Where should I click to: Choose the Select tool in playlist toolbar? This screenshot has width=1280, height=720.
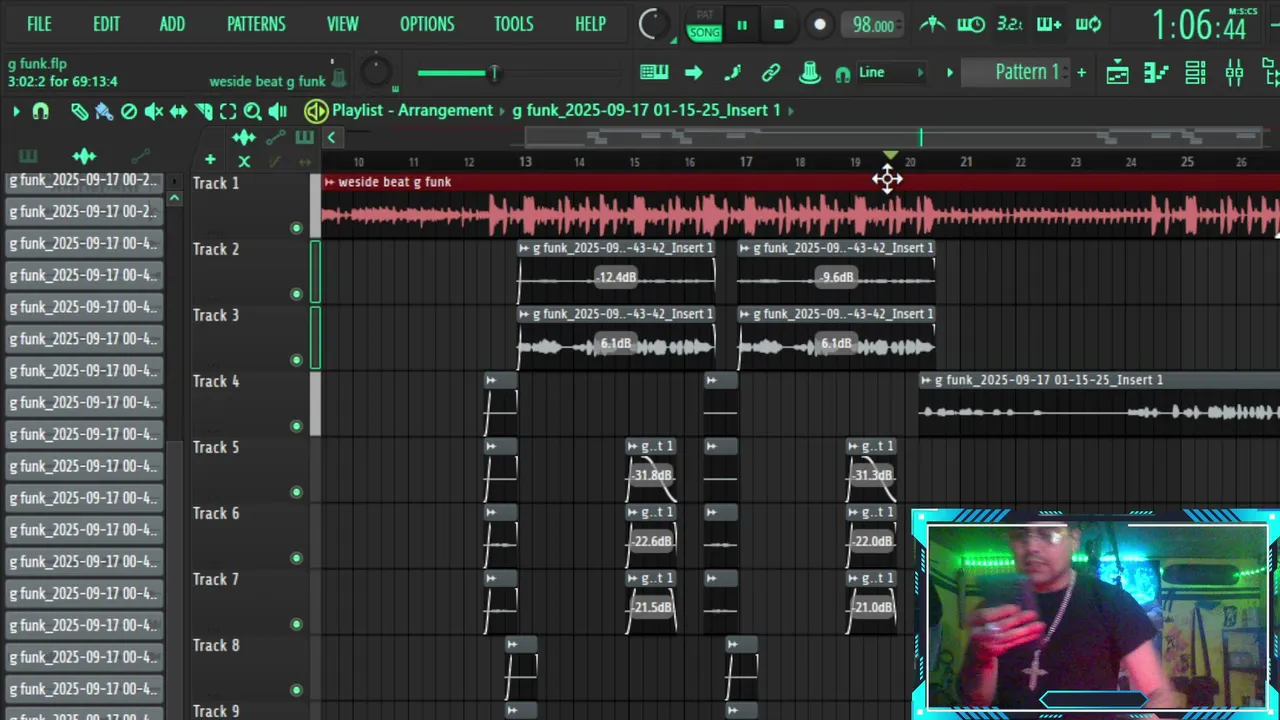[x=228, y=111]
